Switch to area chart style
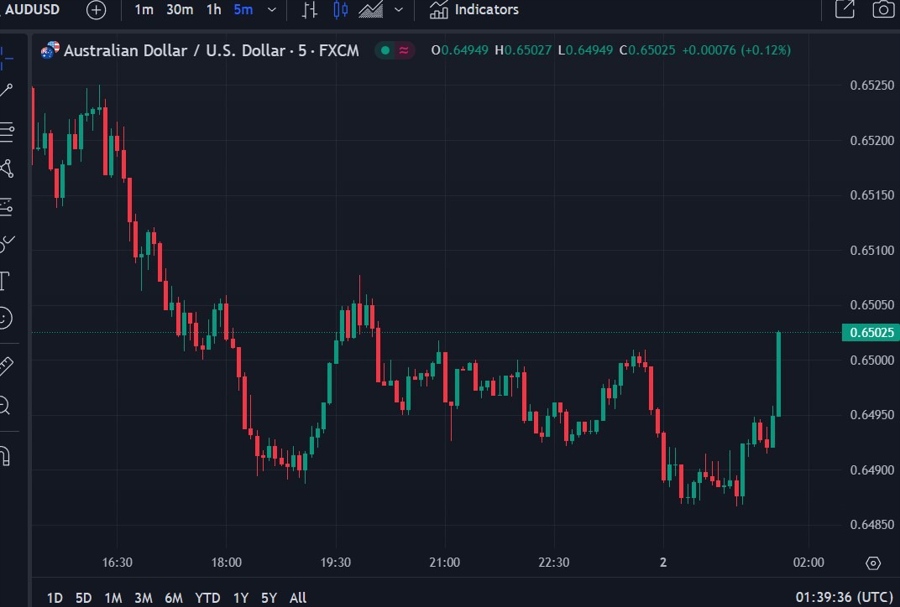 (371, 10)
